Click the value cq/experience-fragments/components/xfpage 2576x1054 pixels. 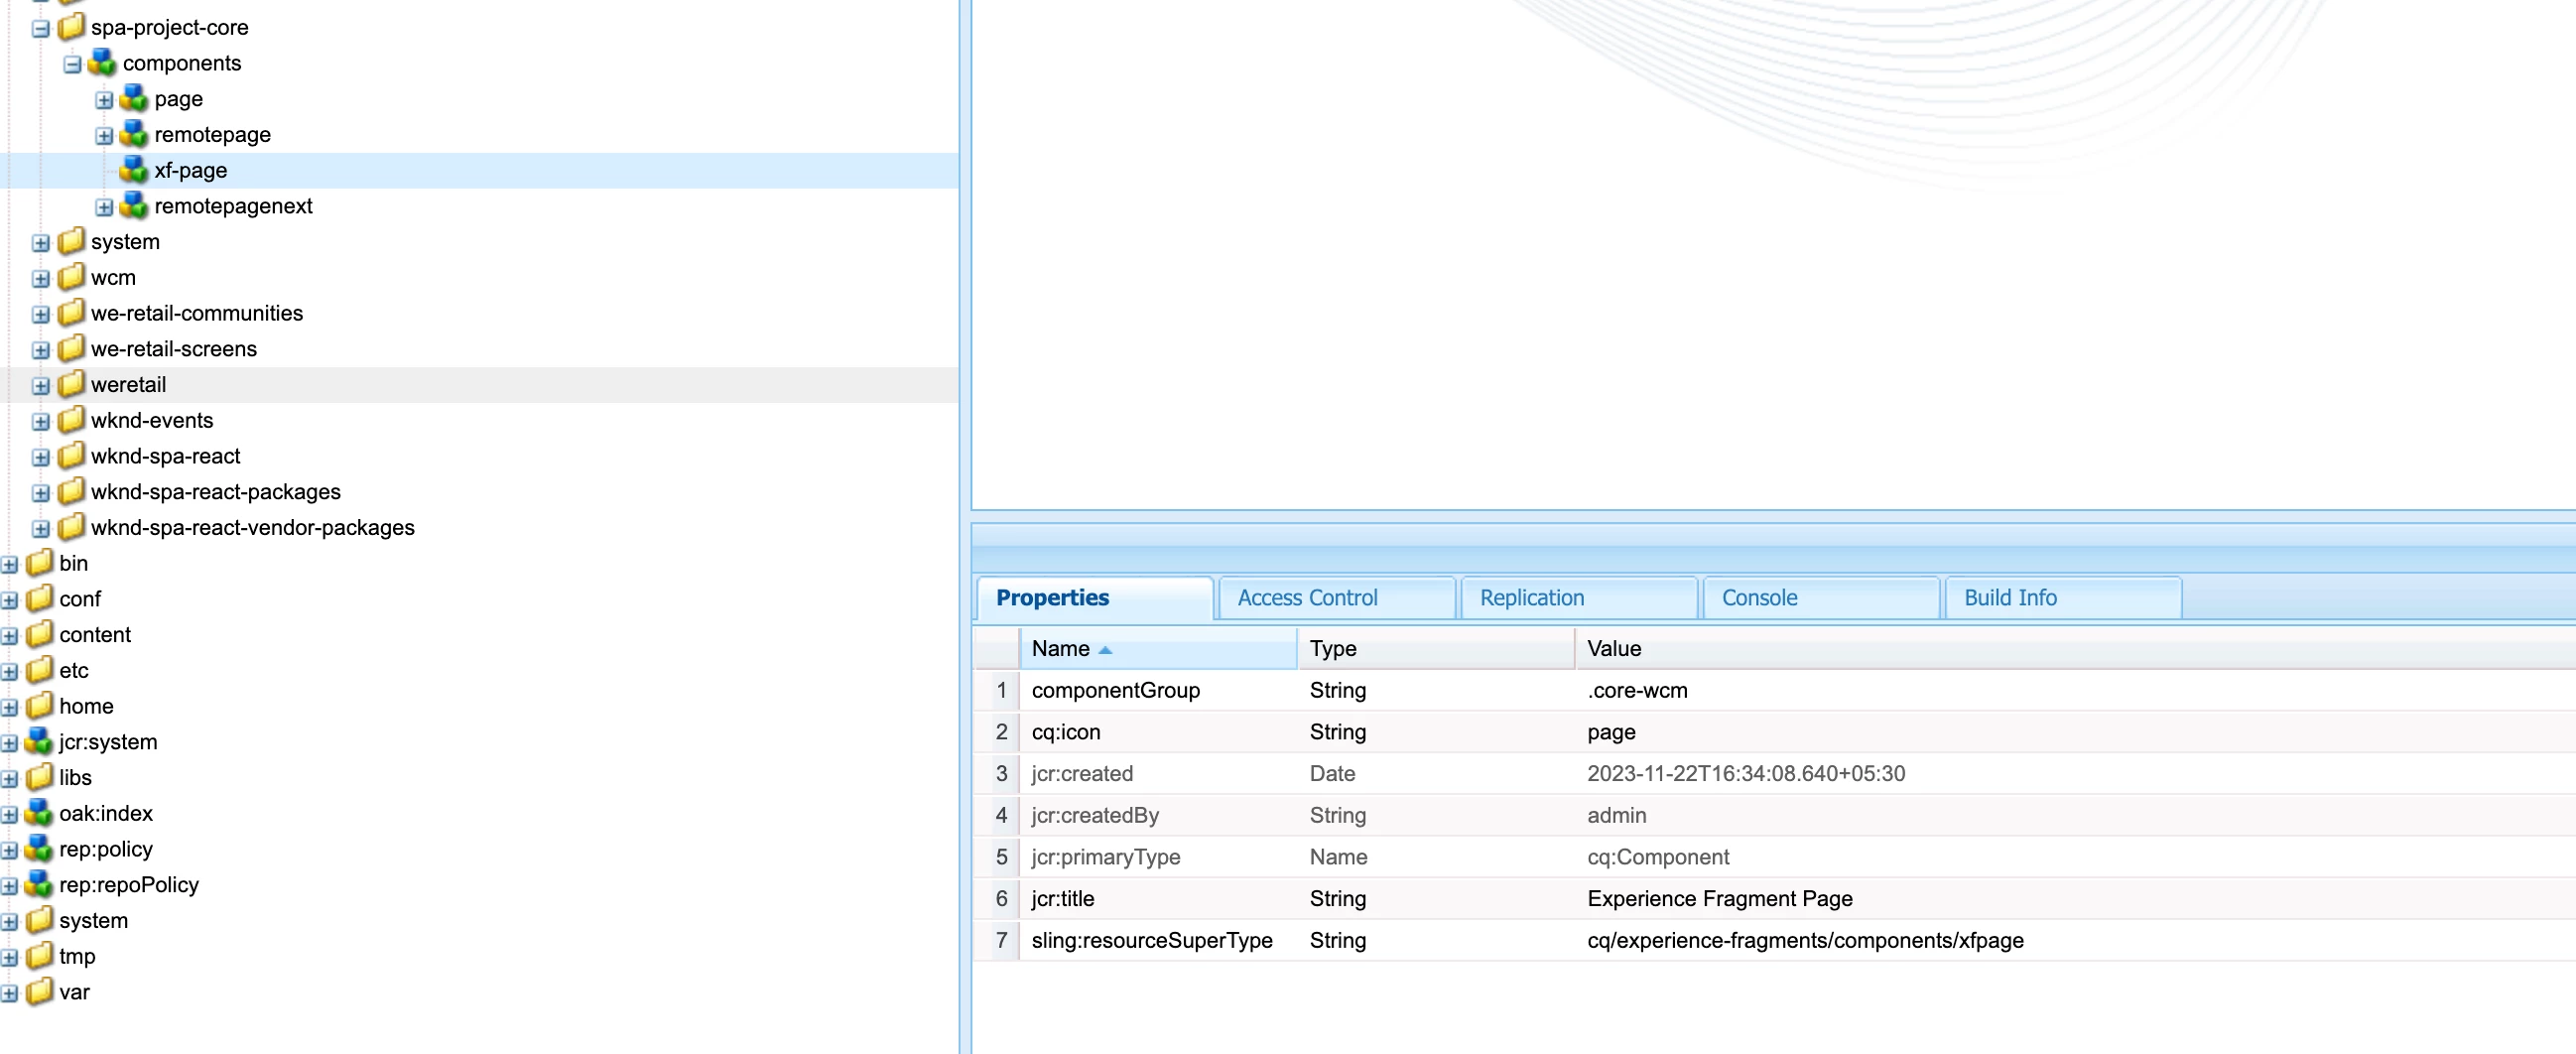pyautogui.click(x=1805, y=941)
